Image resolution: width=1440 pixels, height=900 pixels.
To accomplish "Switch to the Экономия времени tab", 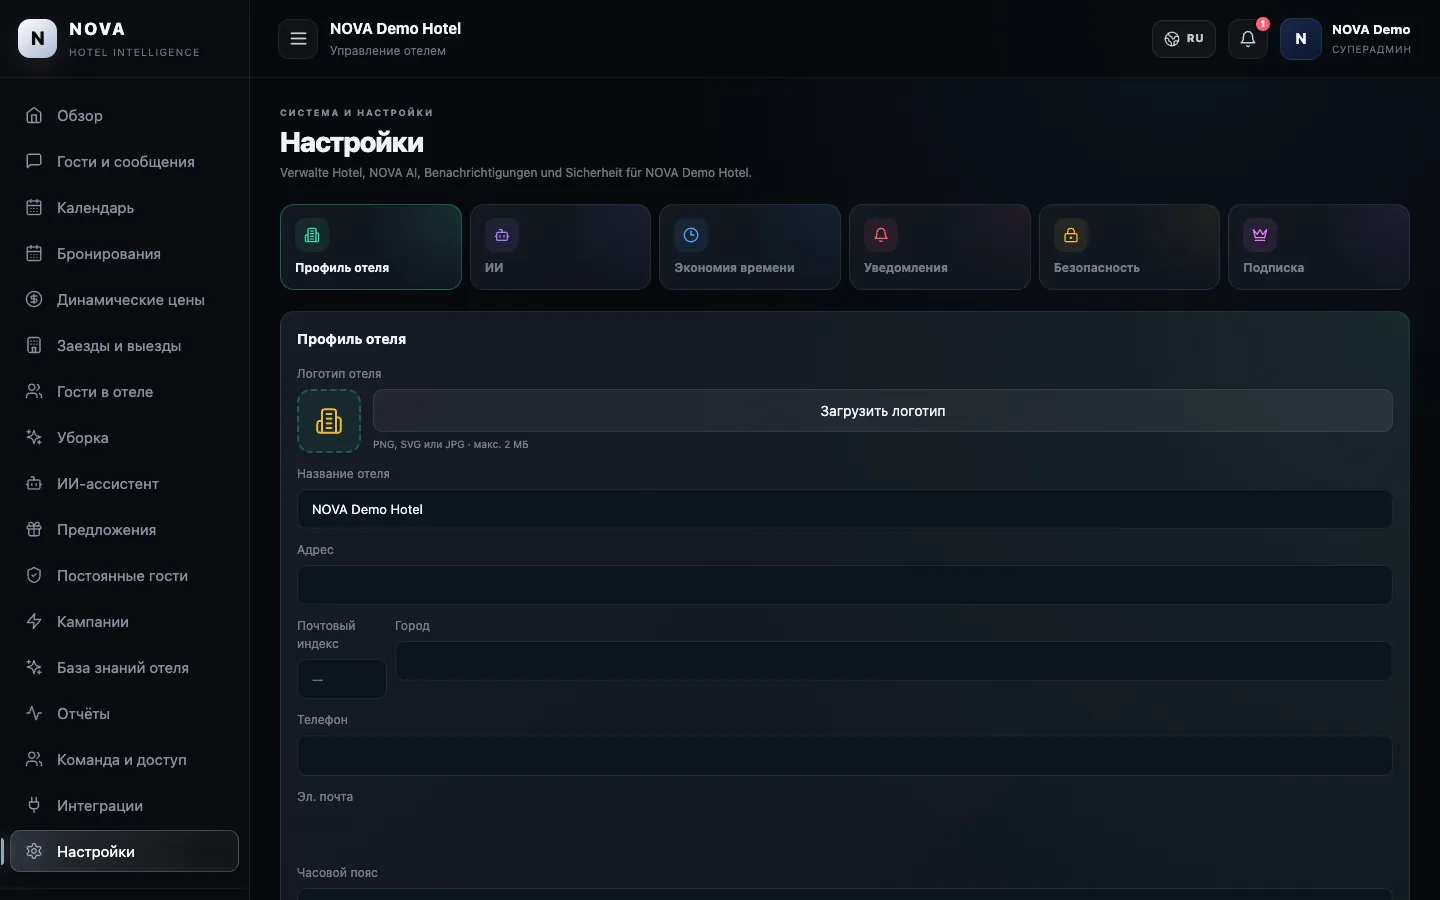I will click(750, 247).
